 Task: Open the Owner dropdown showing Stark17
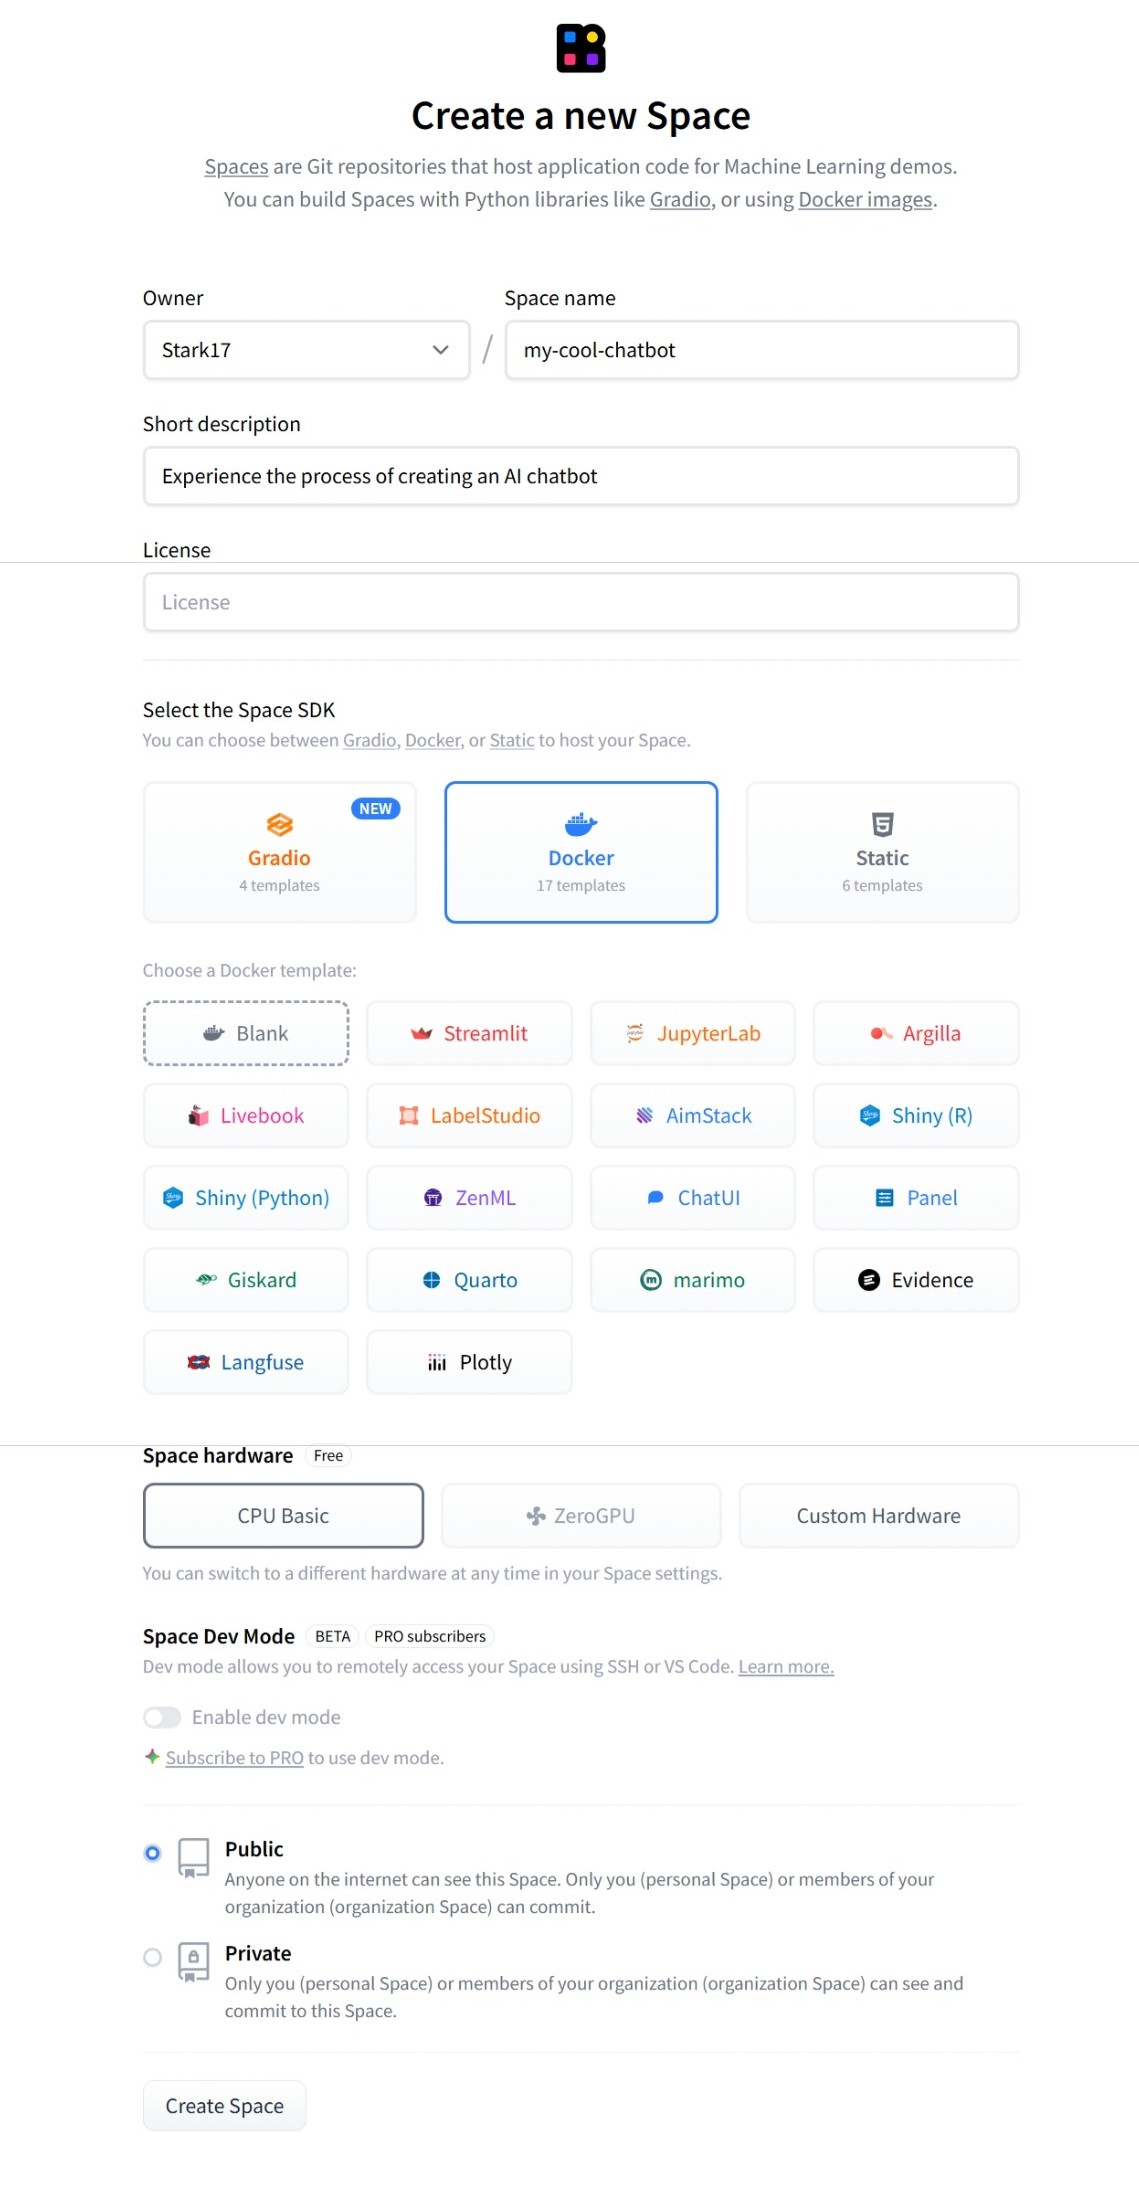(306, 350)
